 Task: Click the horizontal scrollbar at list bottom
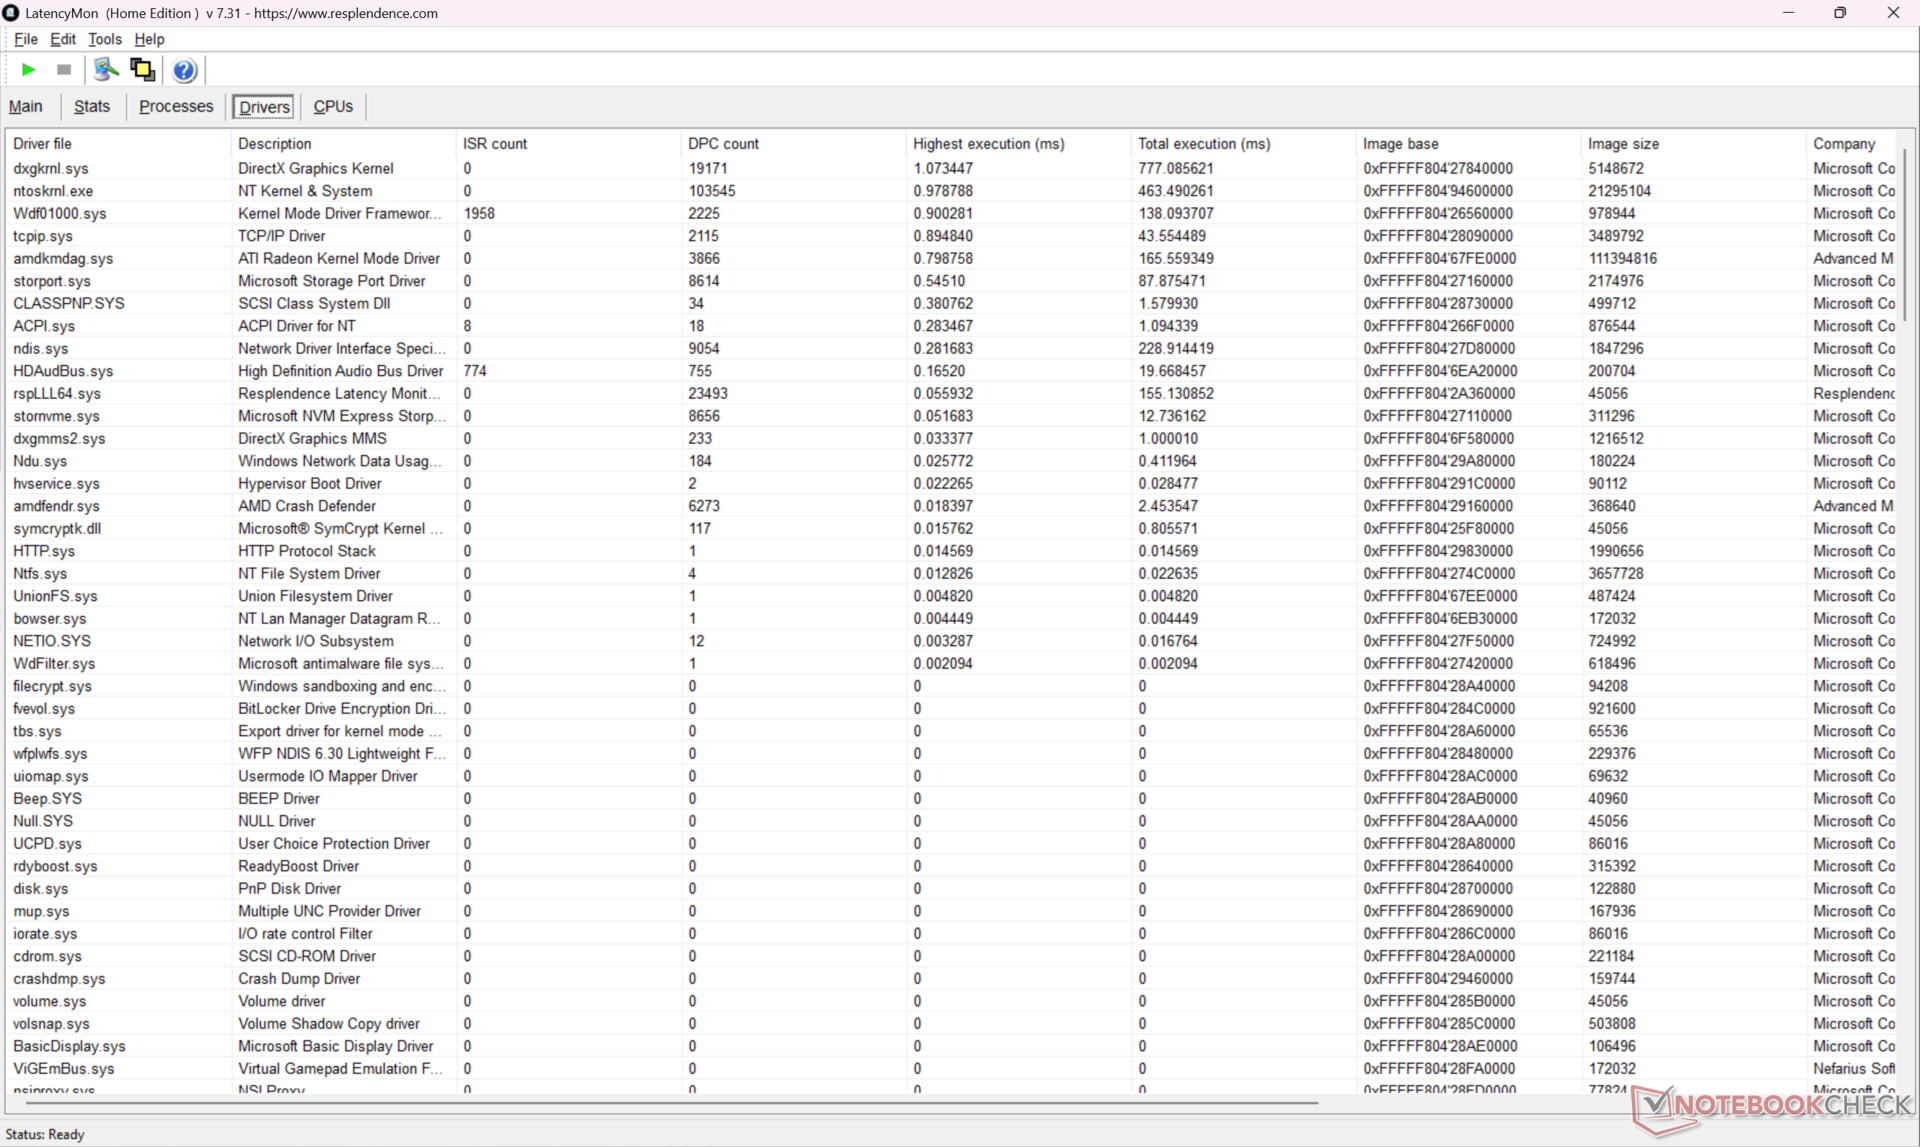(x=670, y=1102)
